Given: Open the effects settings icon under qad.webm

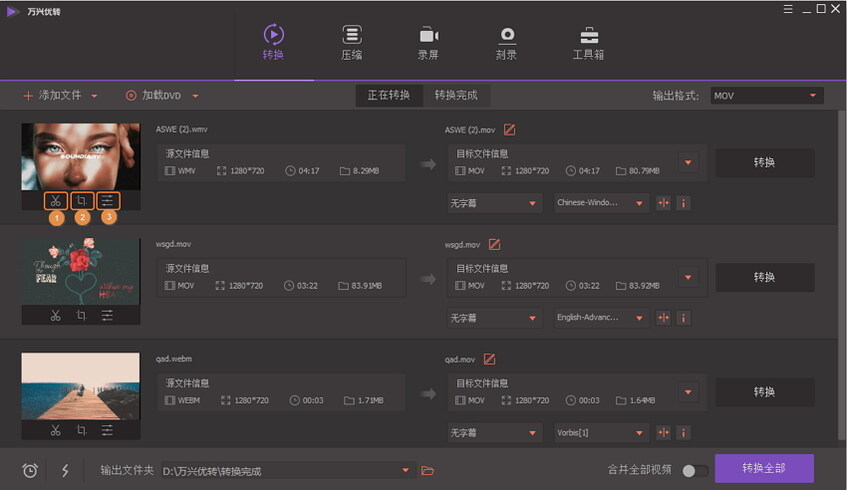Looking at the screenshot, I should pos(107,431).
